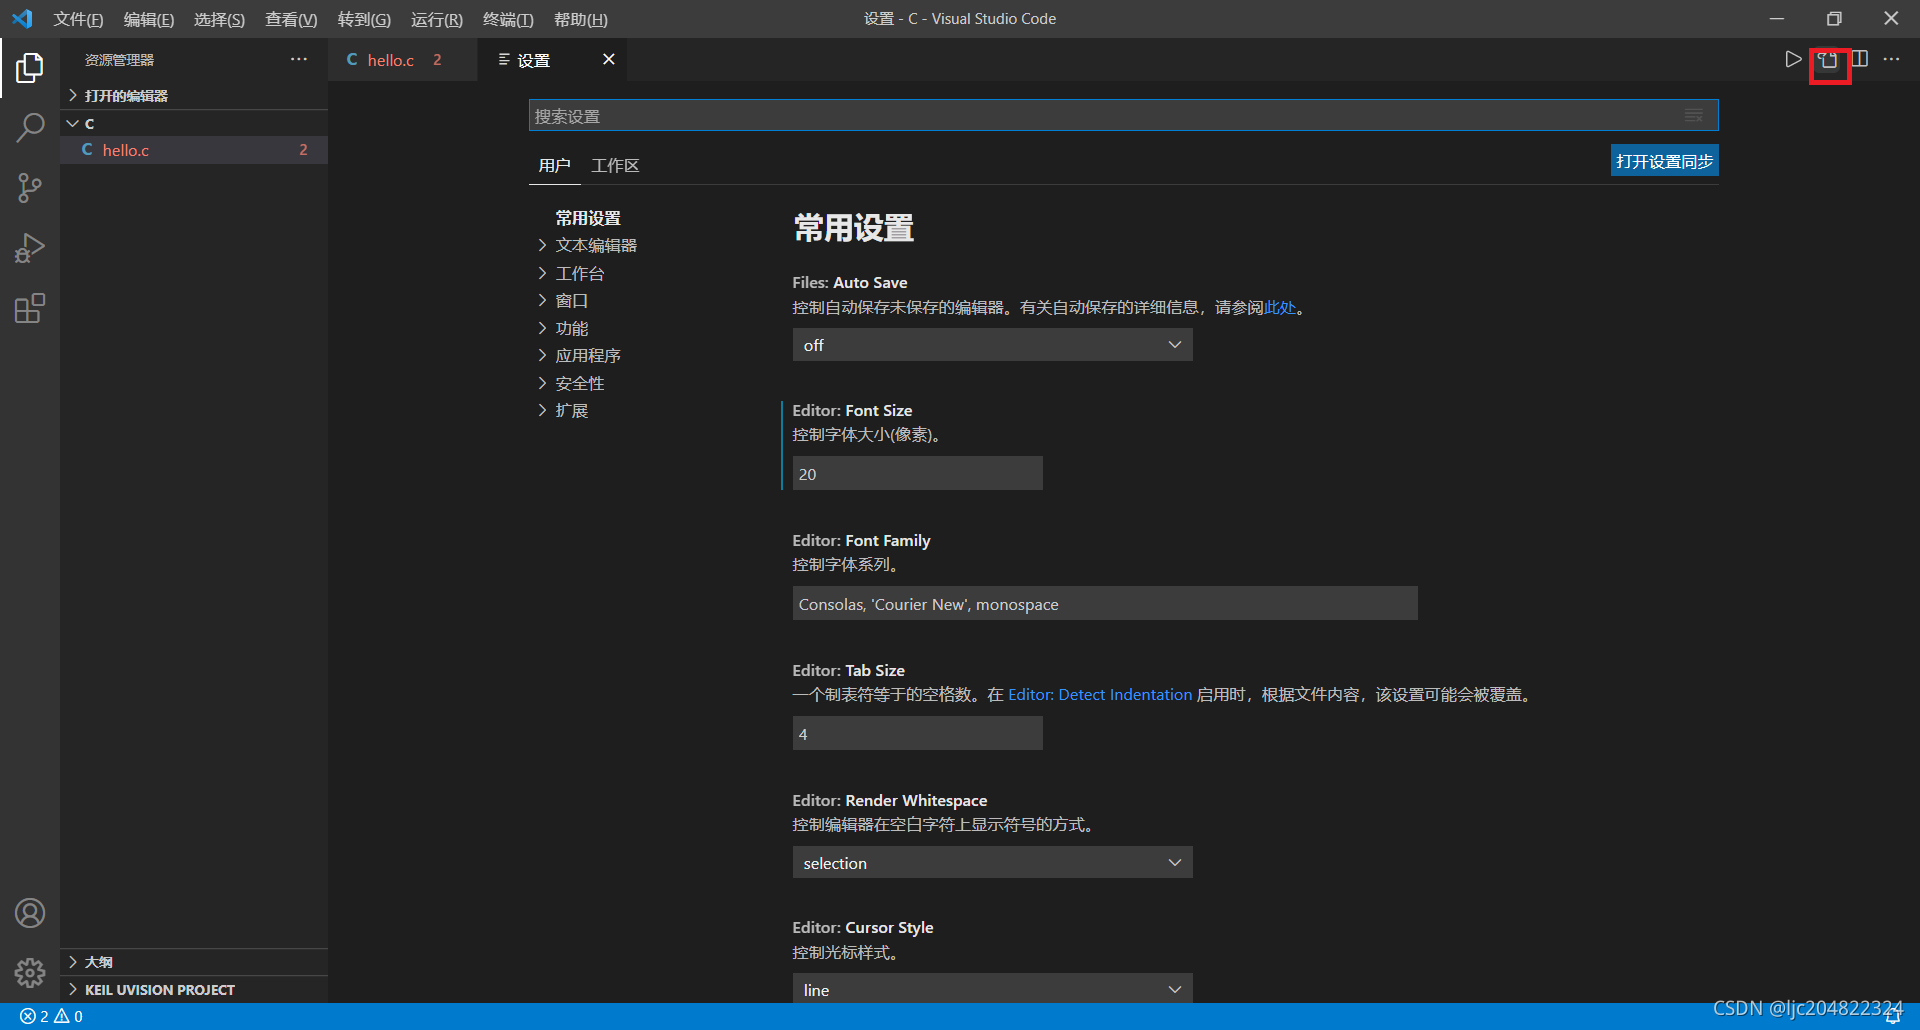Screen dimensions: 1920x1030
Task: Open the 帮助(H) menu
Action: tap(581, 19)
